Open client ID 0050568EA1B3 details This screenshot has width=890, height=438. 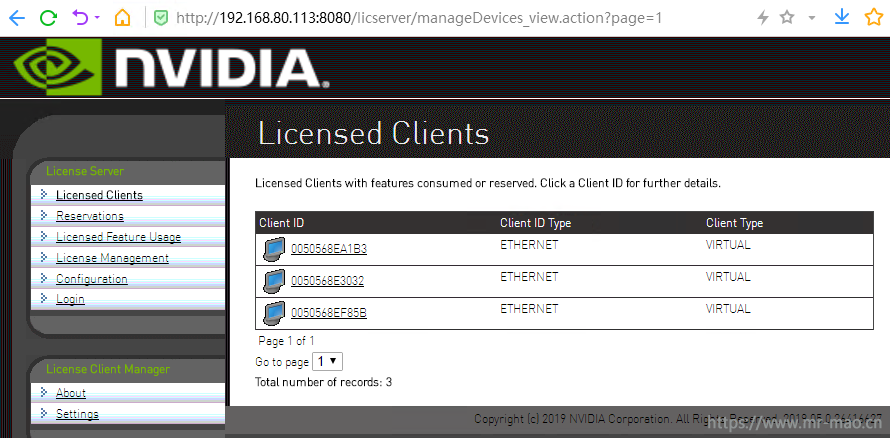329,249
